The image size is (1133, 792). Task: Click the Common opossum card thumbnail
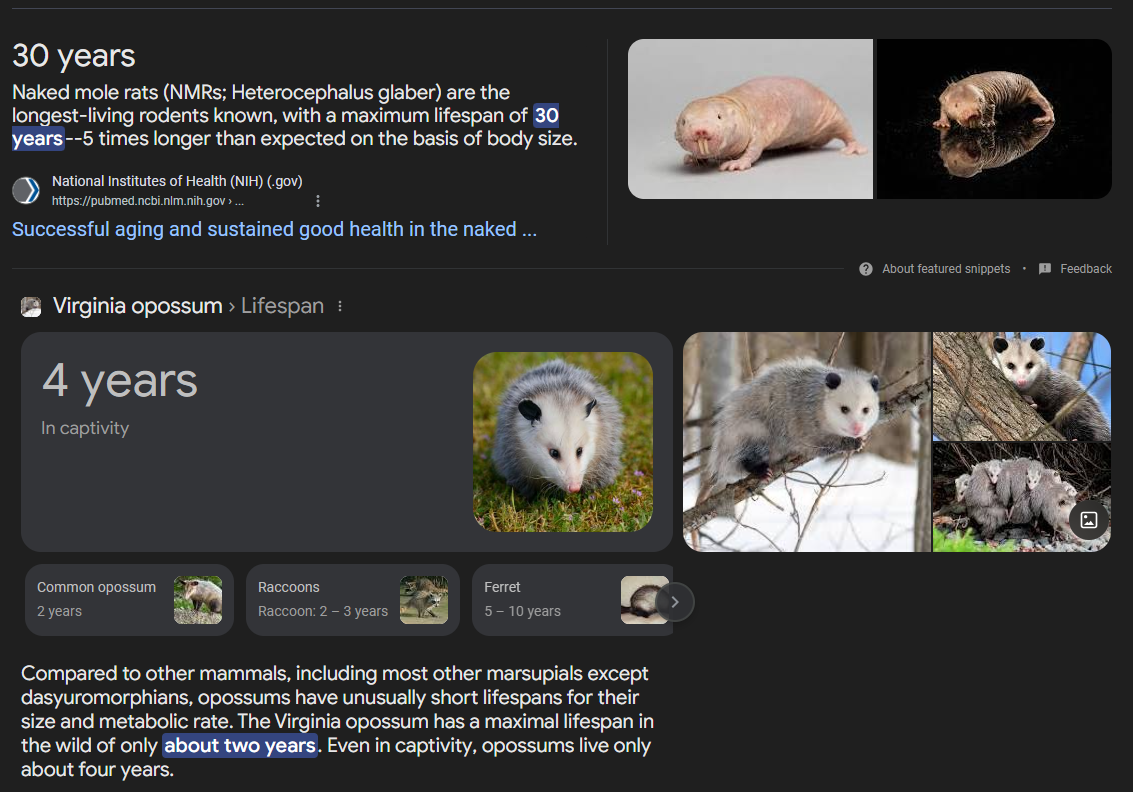(198, 600)
